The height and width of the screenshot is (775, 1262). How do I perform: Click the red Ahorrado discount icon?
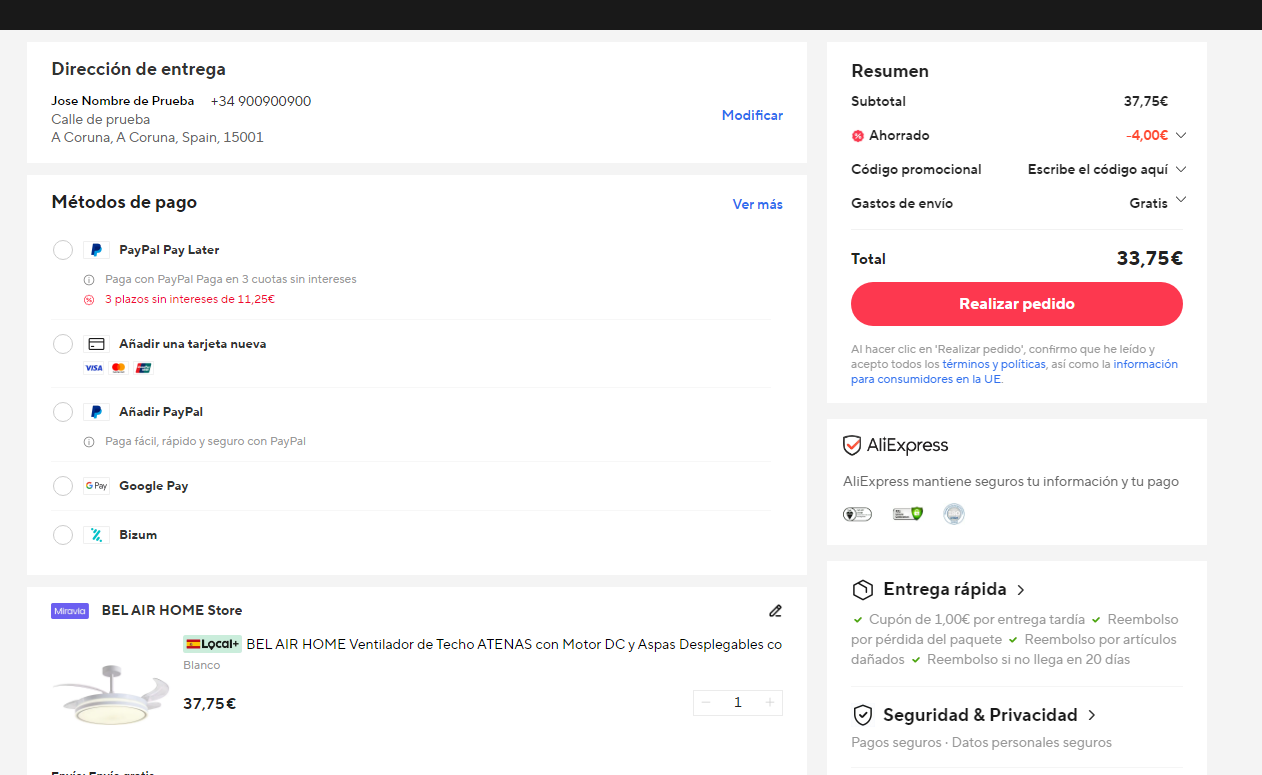point(858,136)
